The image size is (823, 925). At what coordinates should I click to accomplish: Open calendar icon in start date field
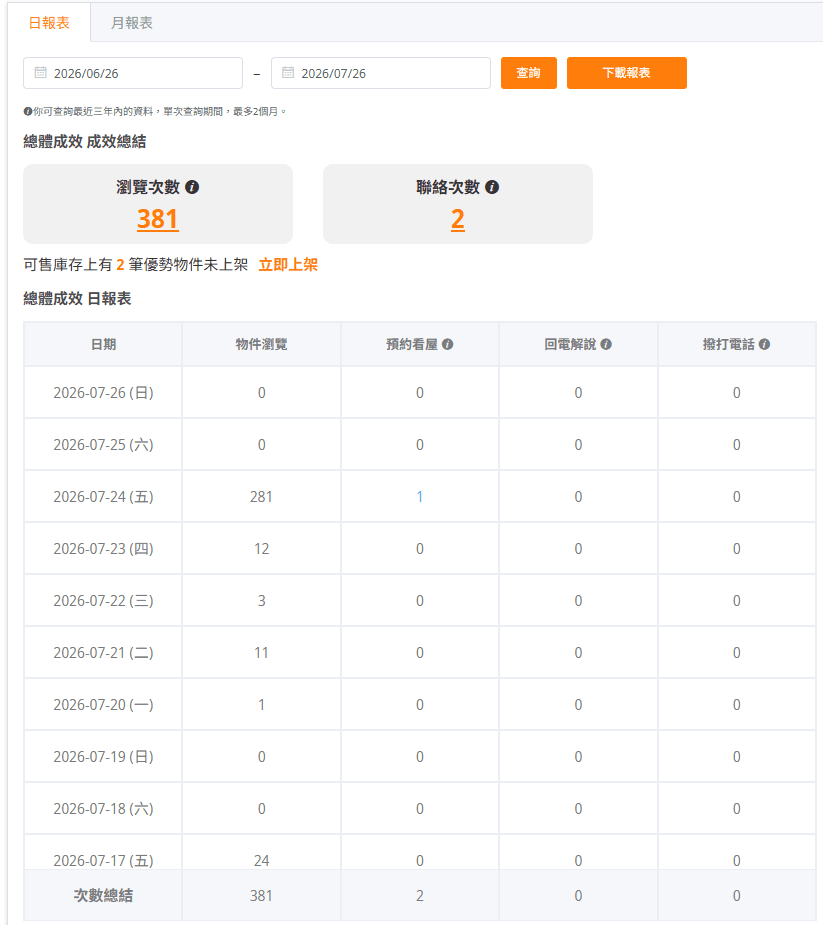(40, 73)
